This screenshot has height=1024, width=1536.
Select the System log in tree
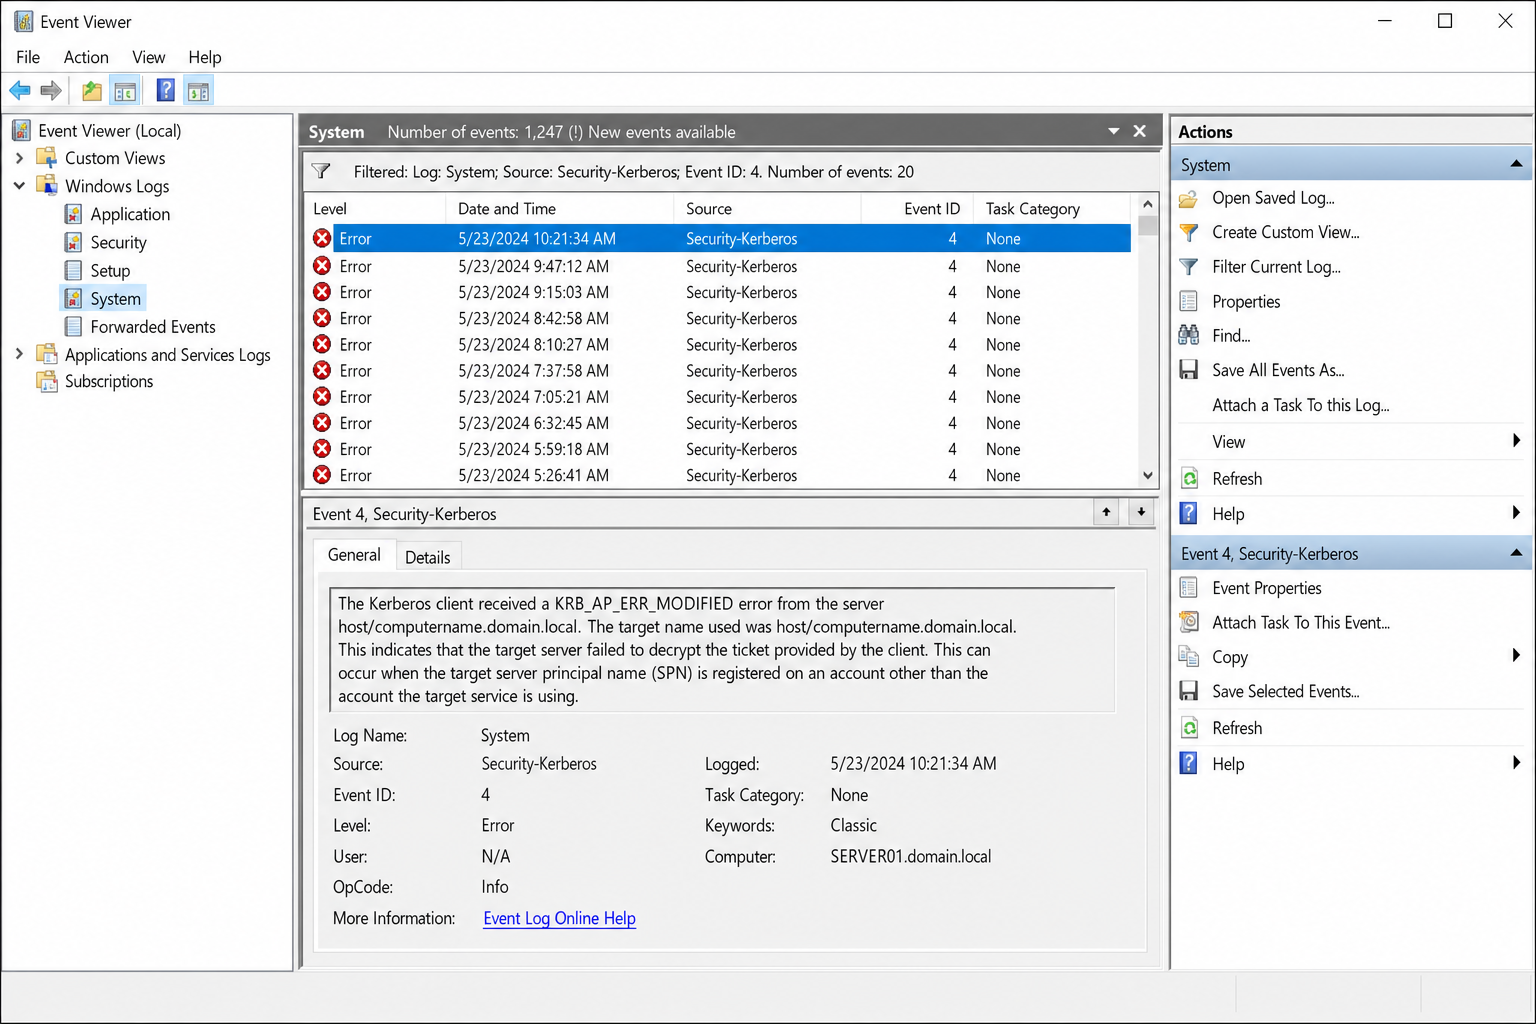[116, 298]
